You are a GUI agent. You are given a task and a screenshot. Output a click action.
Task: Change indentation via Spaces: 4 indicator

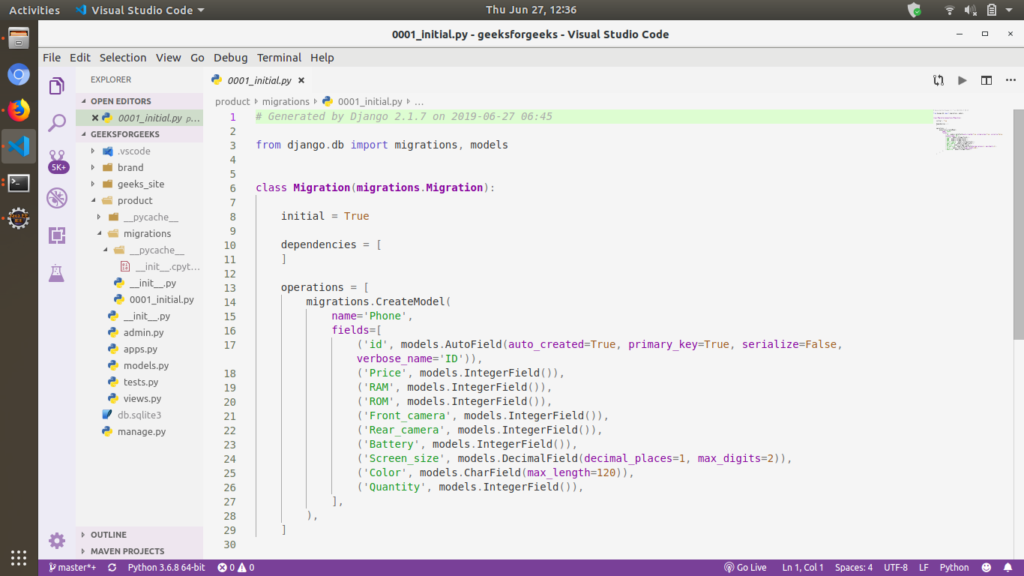point(853,566)
